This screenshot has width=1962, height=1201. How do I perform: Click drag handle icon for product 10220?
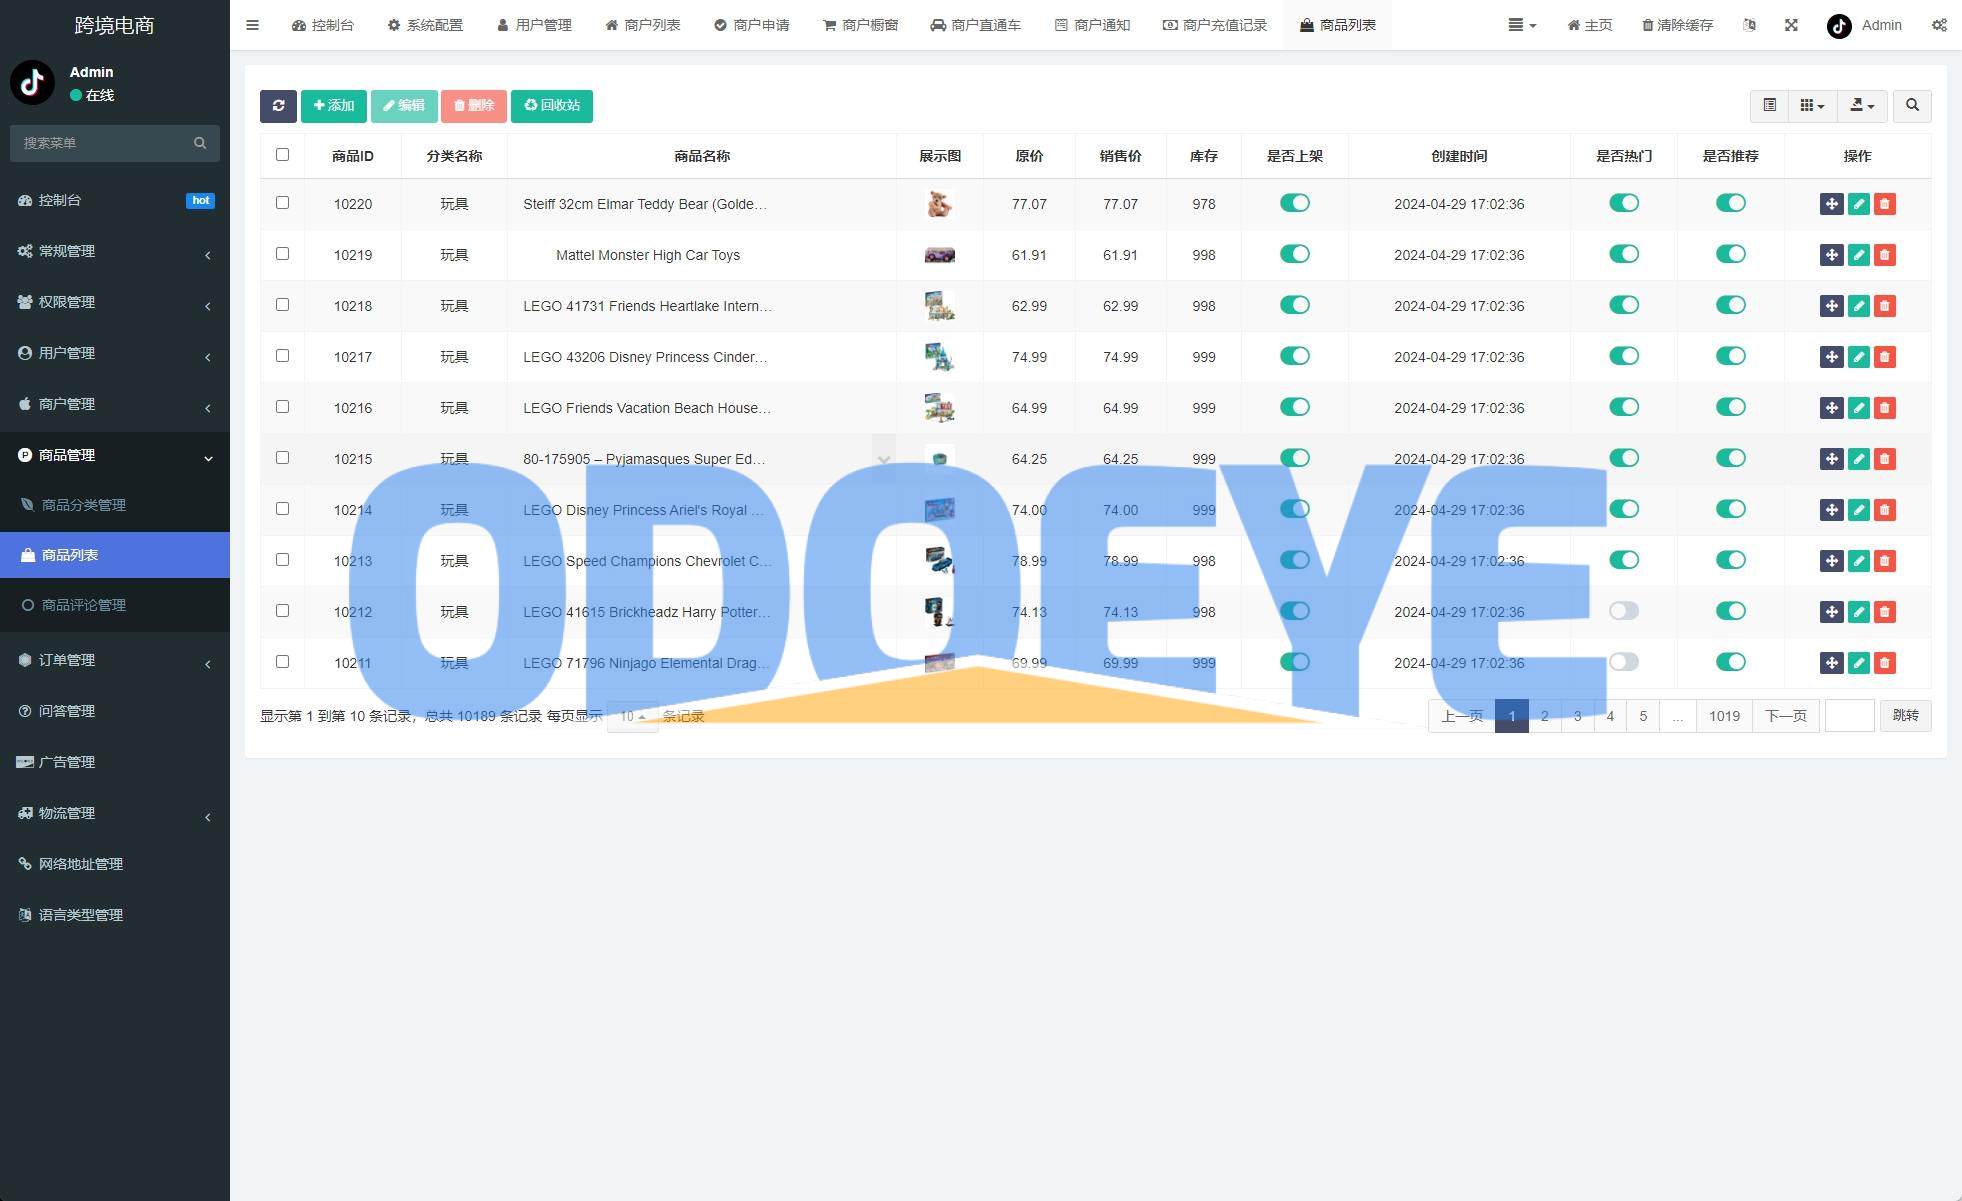pyautogui.click(x=1831, y=204)
